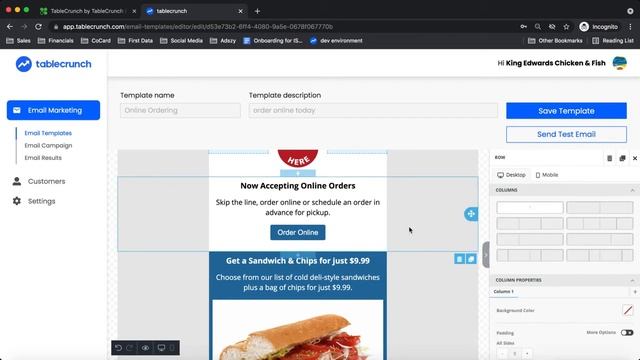Save the template
Viewport: 640px width, 360px height.
point(566,111)
